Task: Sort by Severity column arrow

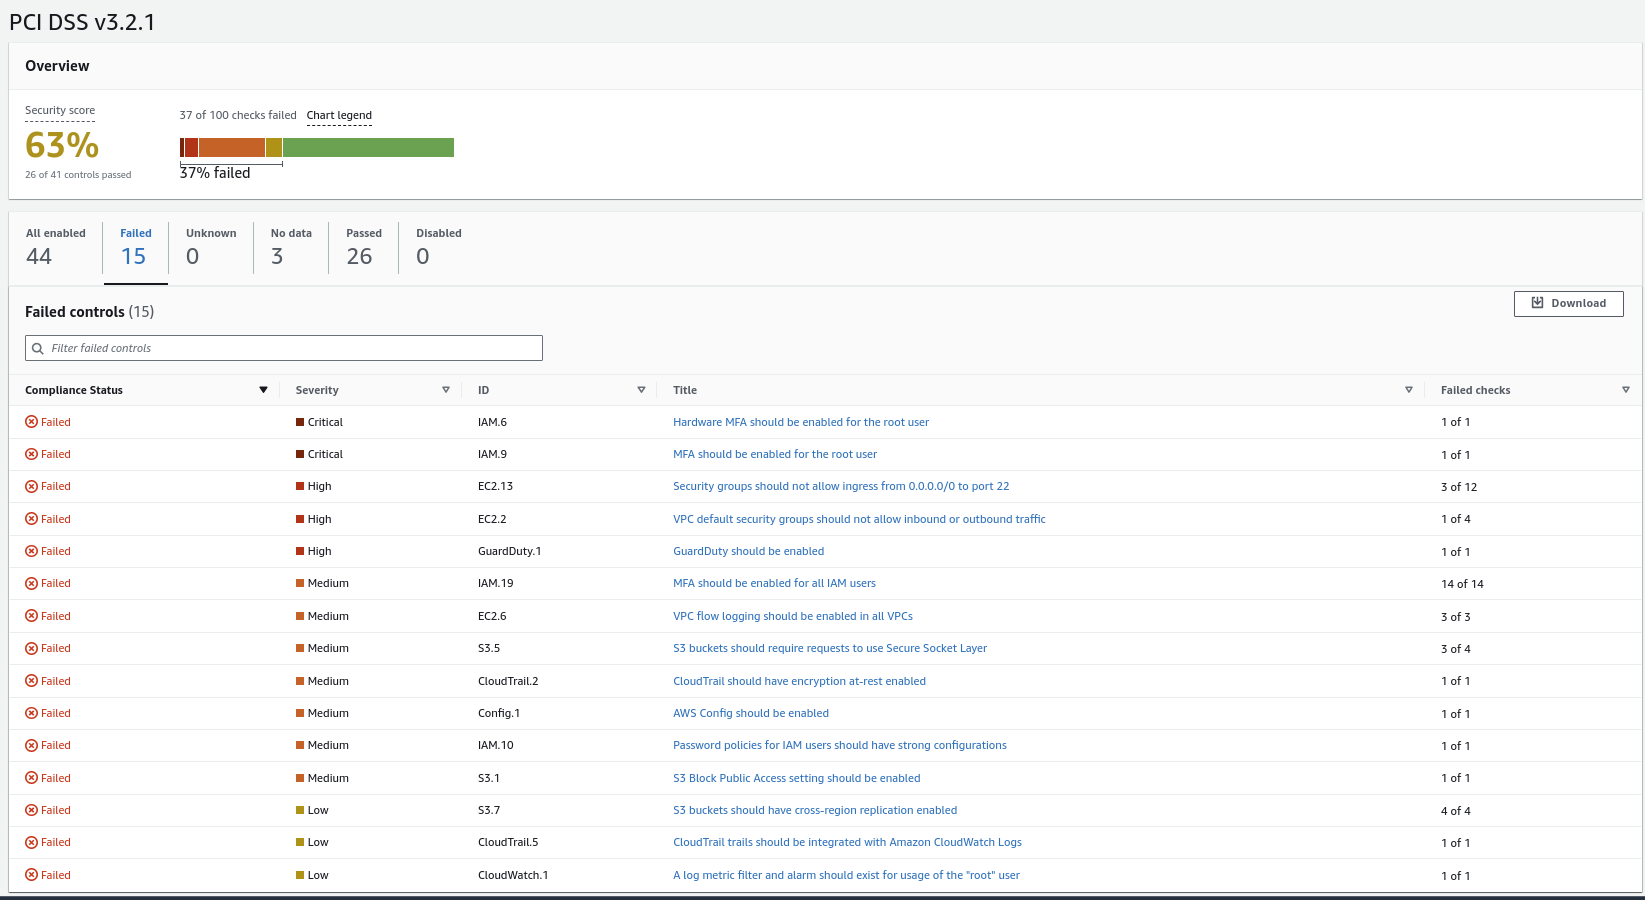Action: coord(446,390)
